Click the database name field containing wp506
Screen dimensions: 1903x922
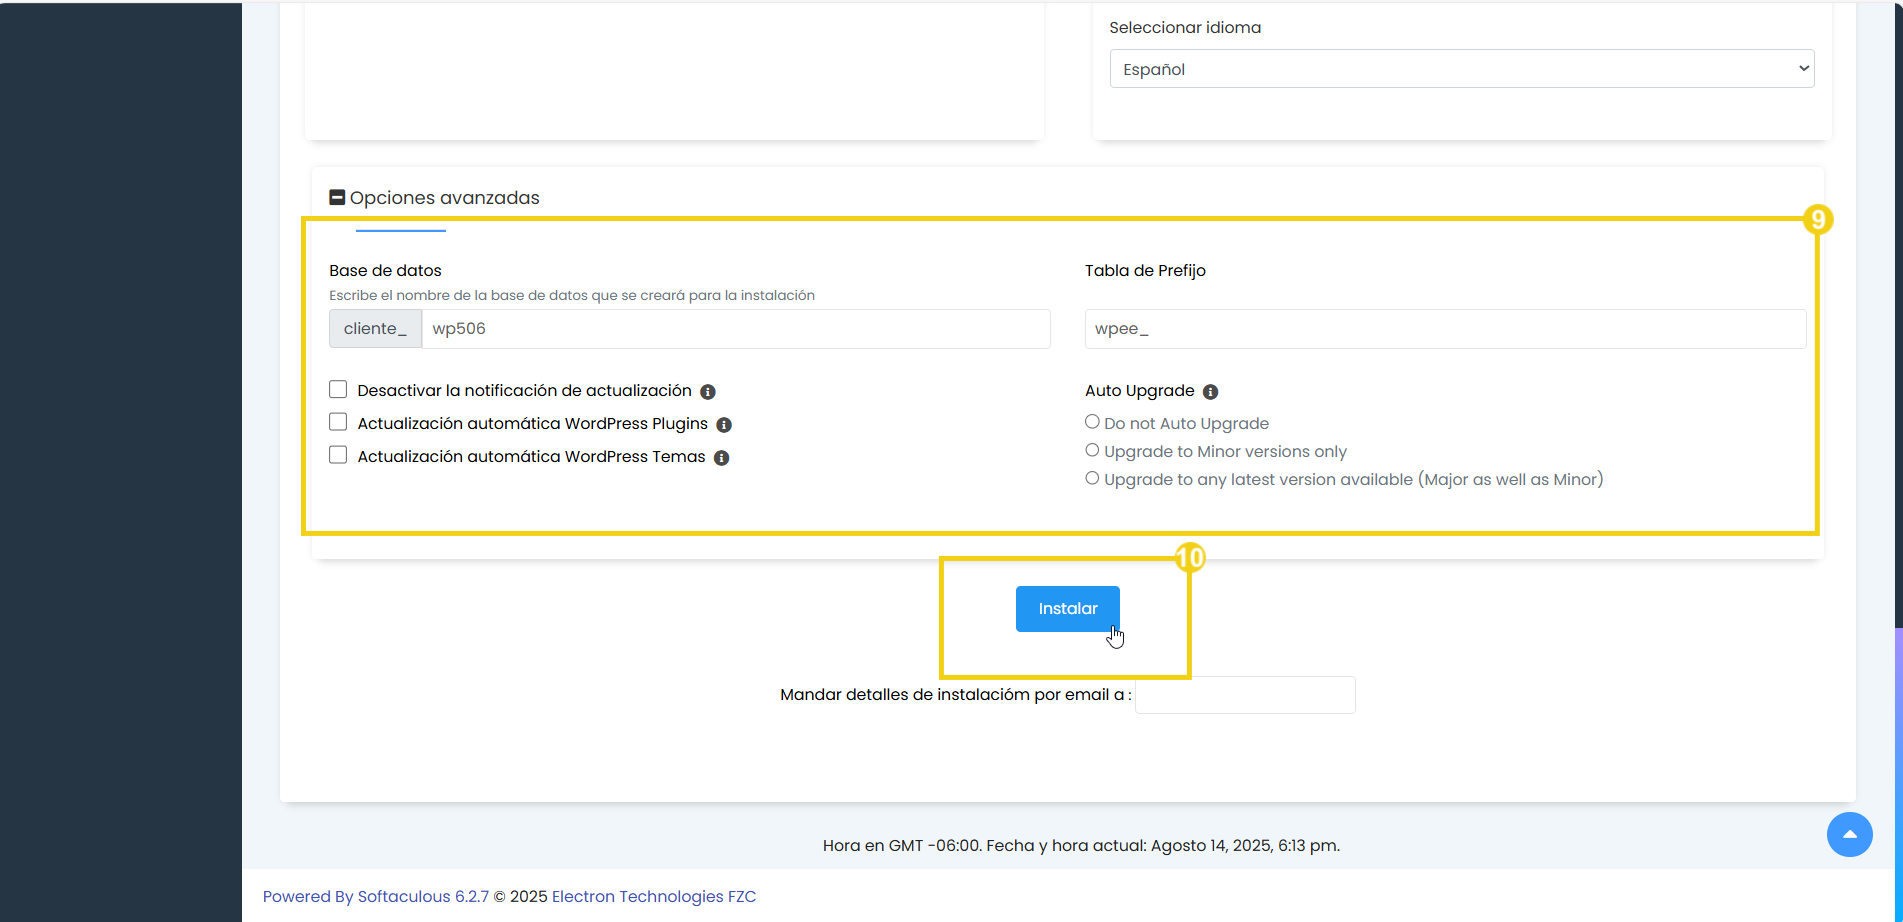point(736,329)
